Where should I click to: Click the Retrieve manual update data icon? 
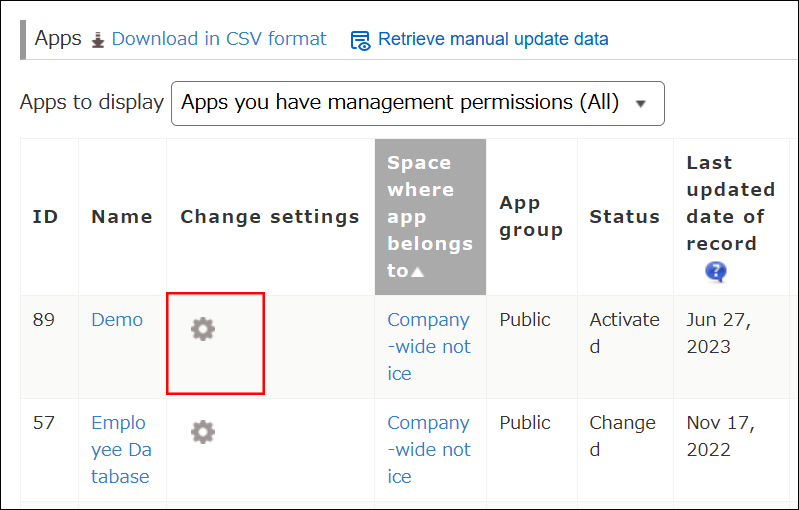(x=360, y=40)
